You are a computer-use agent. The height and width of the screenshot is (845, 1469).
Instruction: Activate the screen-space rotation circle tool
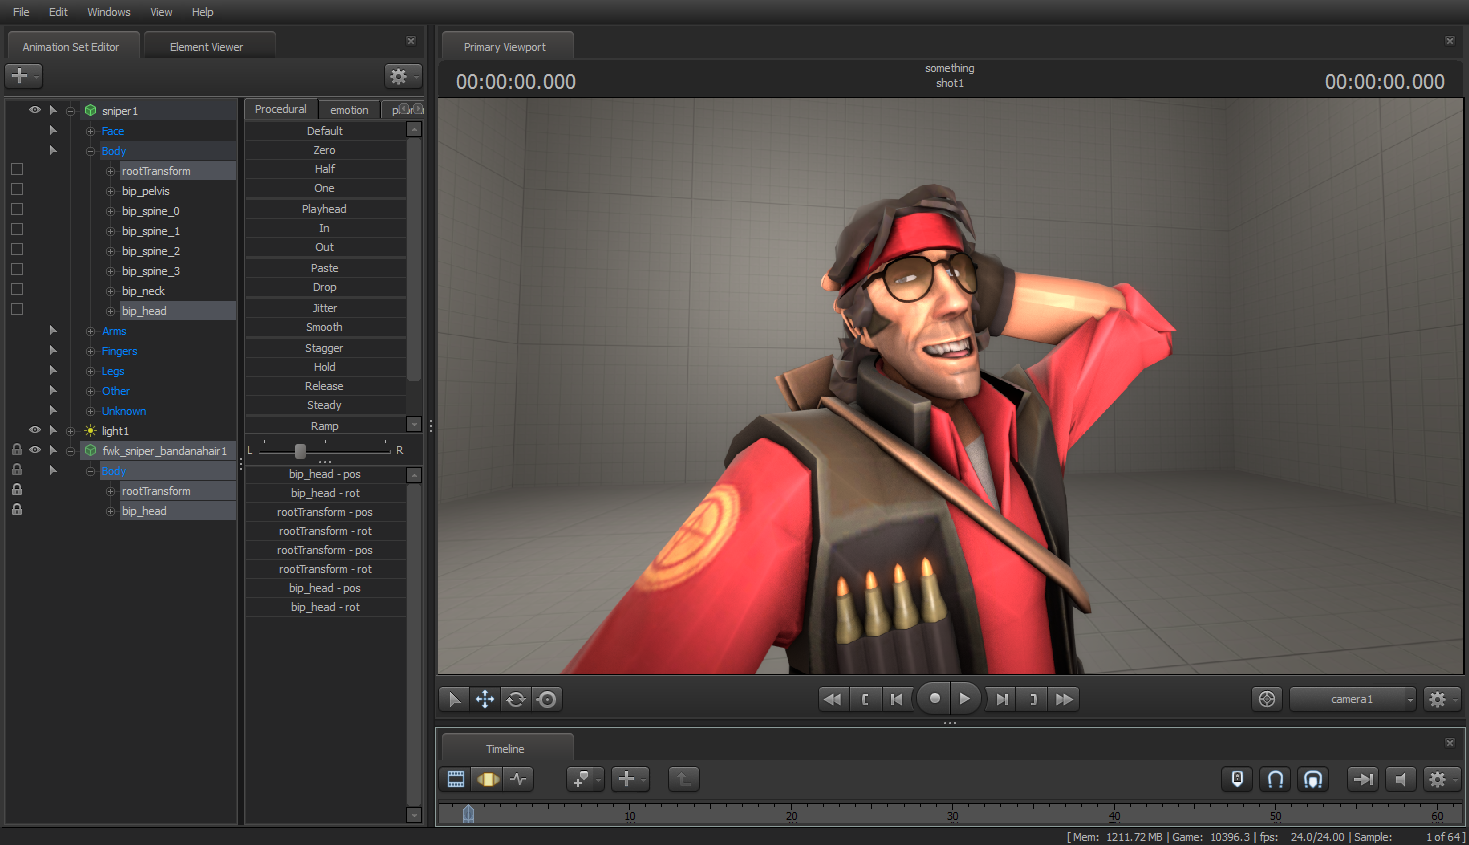tap(547, 699)
